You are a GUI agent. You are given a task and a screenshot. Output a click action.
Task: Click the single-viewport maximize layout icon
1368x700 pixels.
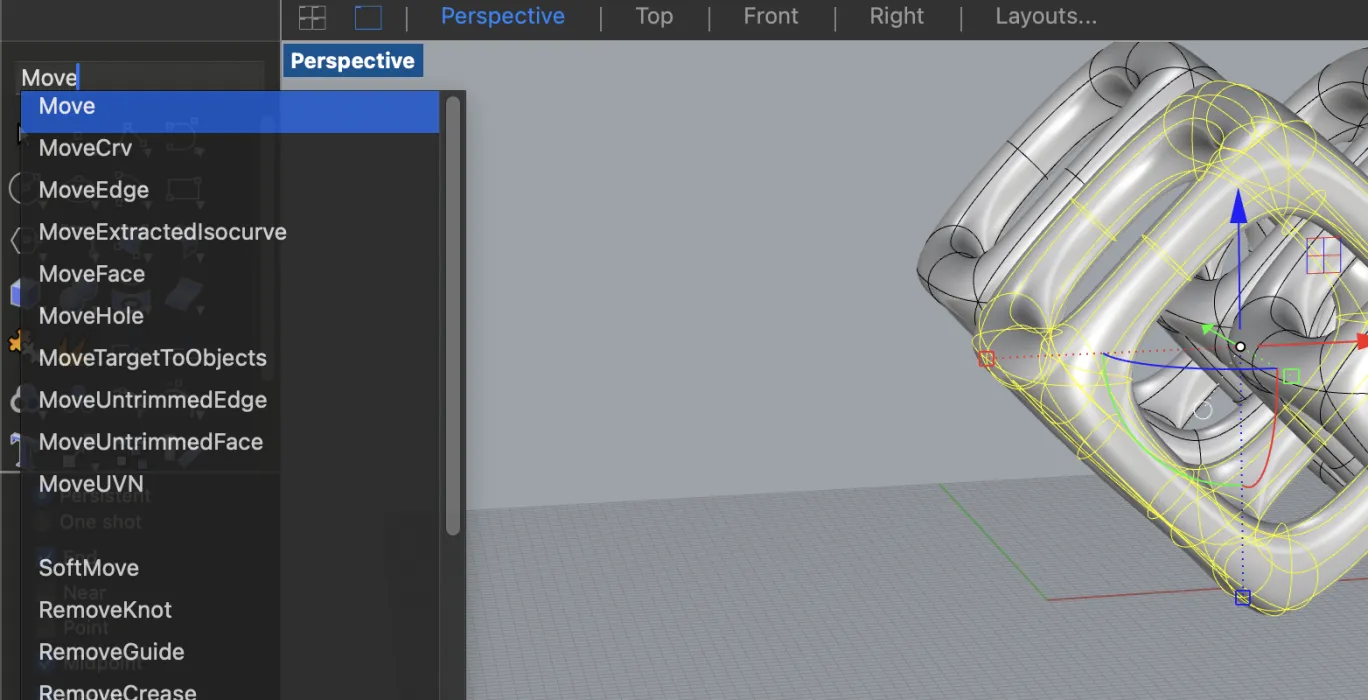(x=369, y=17)
